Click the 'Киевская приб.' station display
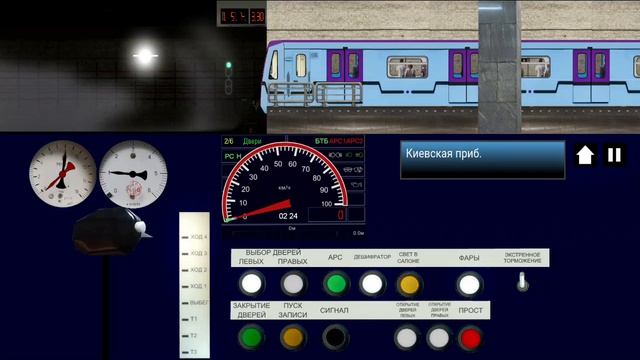This screenshot has height=360, width=640. click(482, 160)
